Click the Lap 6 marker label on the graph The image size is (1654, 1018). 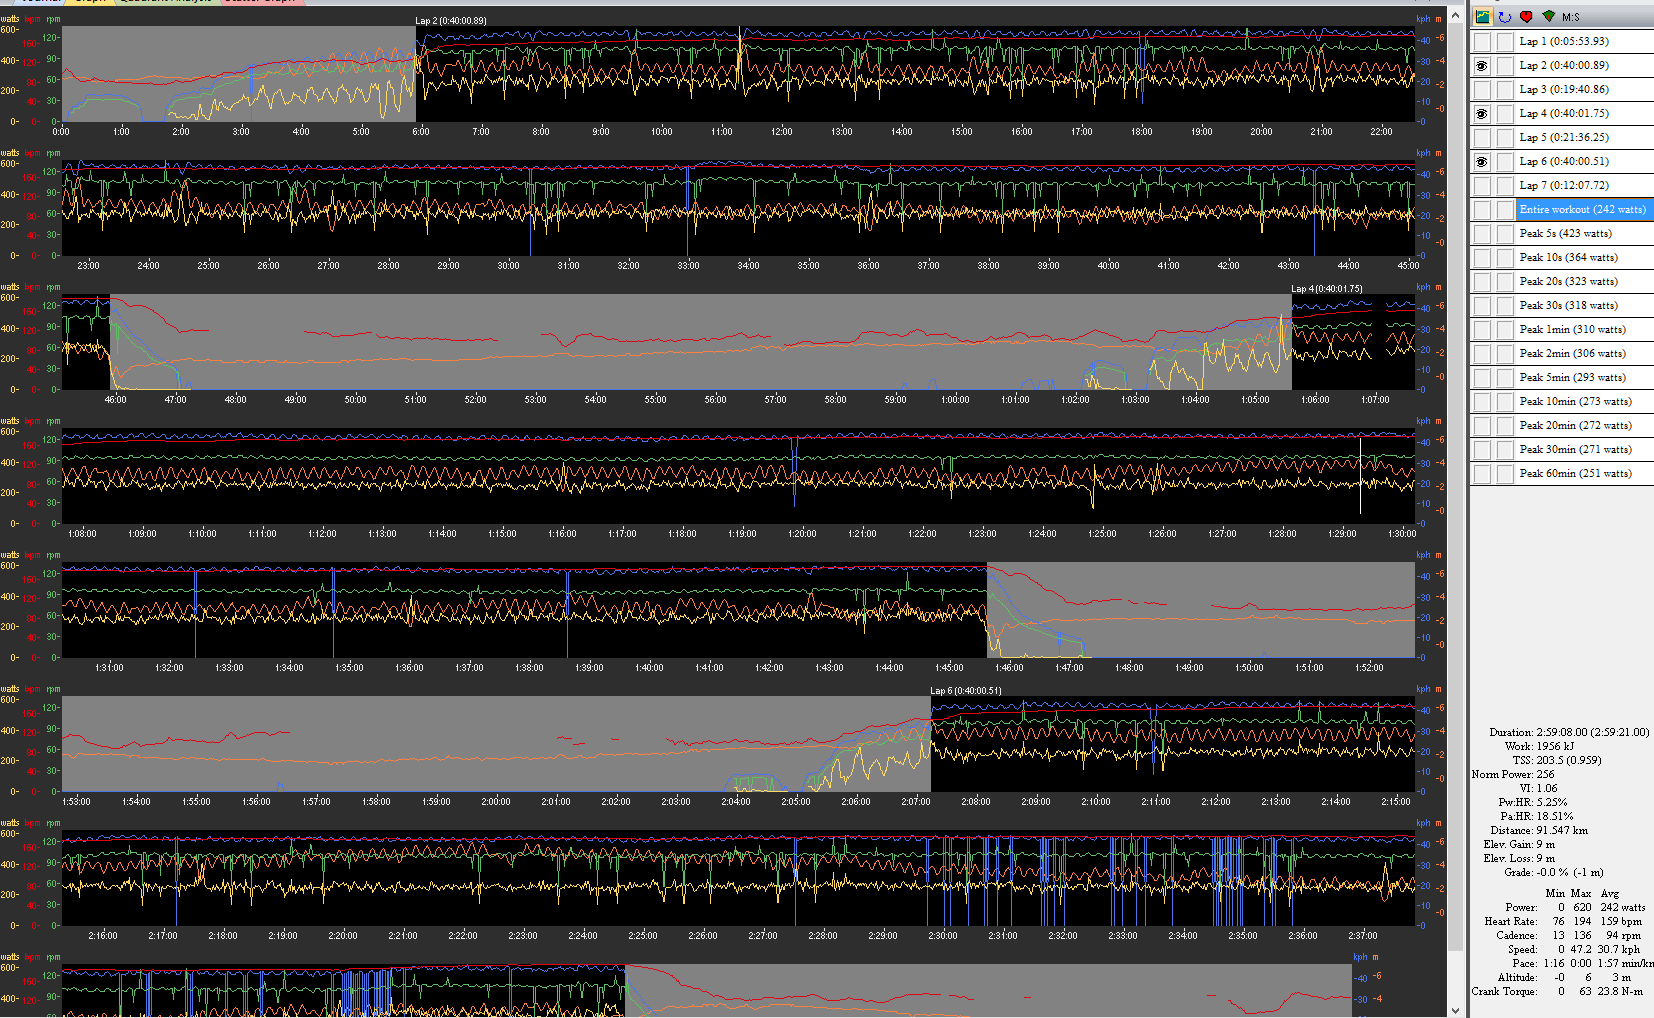pyautogui.click(x=966, y=691)
